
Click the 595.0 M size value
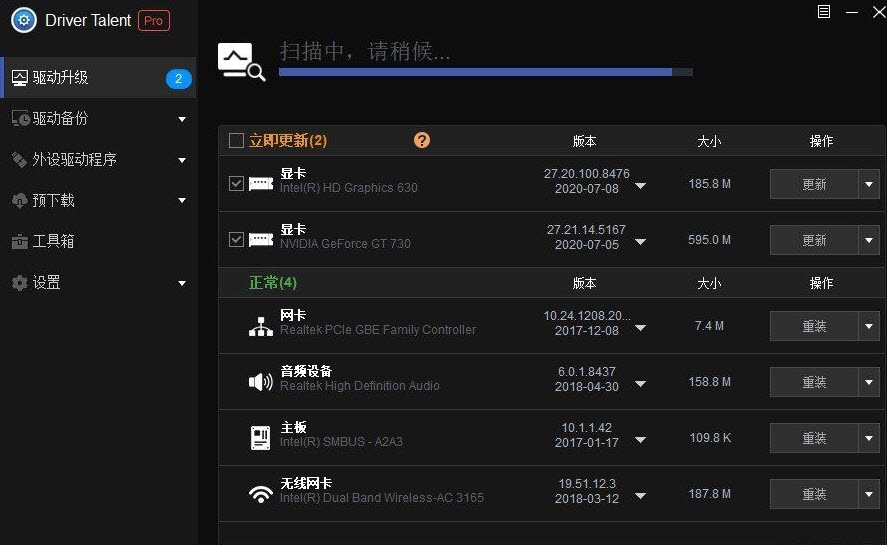709,240
